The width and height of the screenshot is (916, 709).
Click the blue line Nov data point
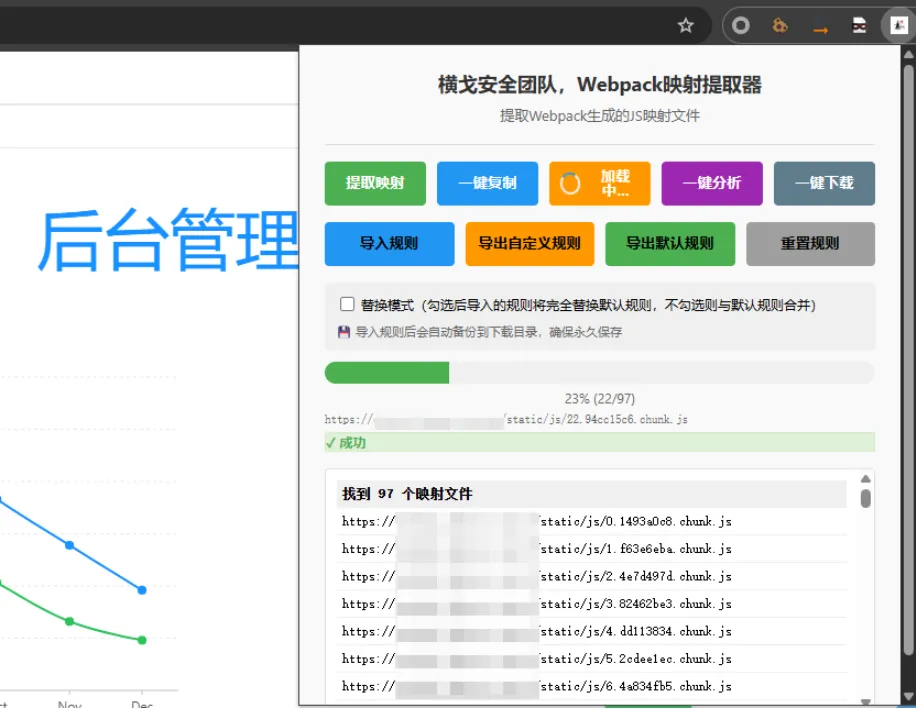(70, 545)
